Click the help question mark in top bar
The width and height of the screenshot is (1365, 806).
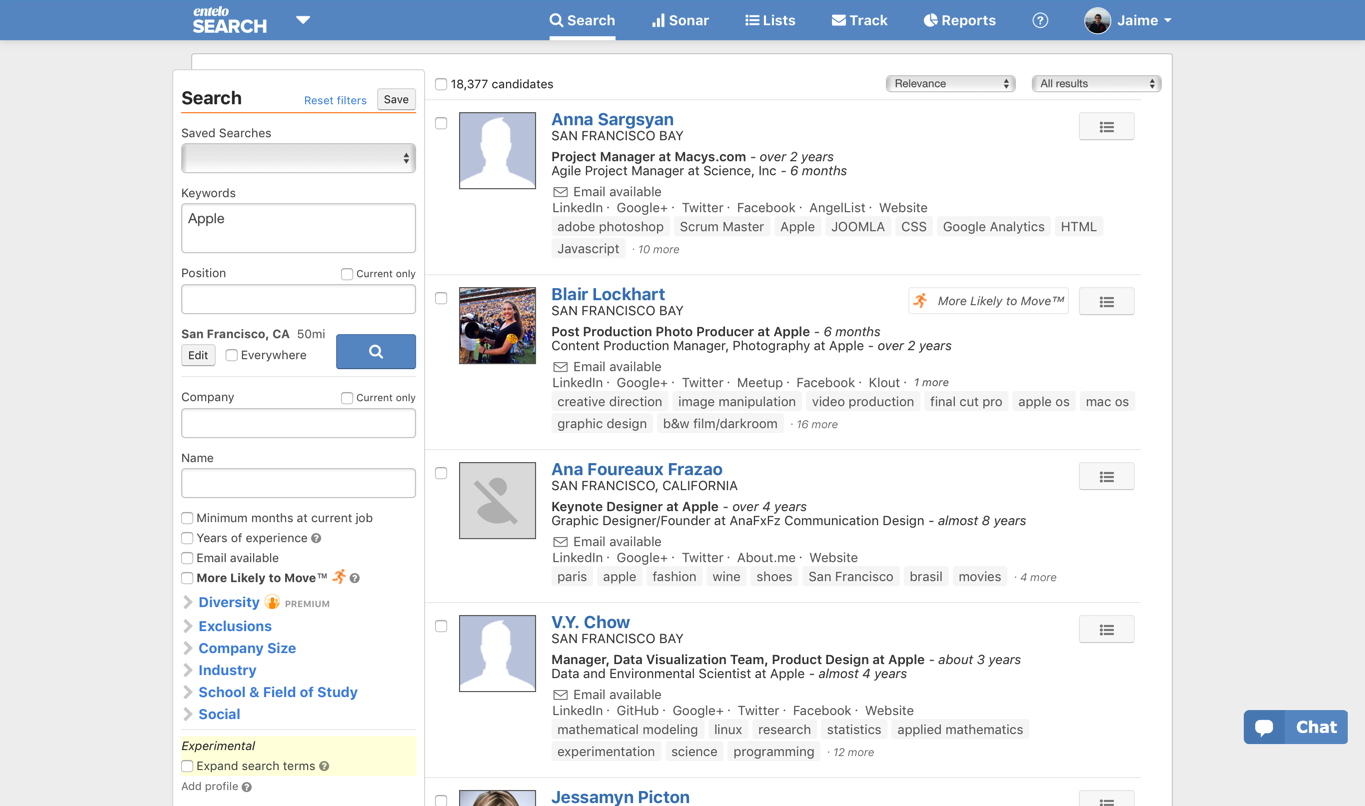click(x=1040, y=20)
